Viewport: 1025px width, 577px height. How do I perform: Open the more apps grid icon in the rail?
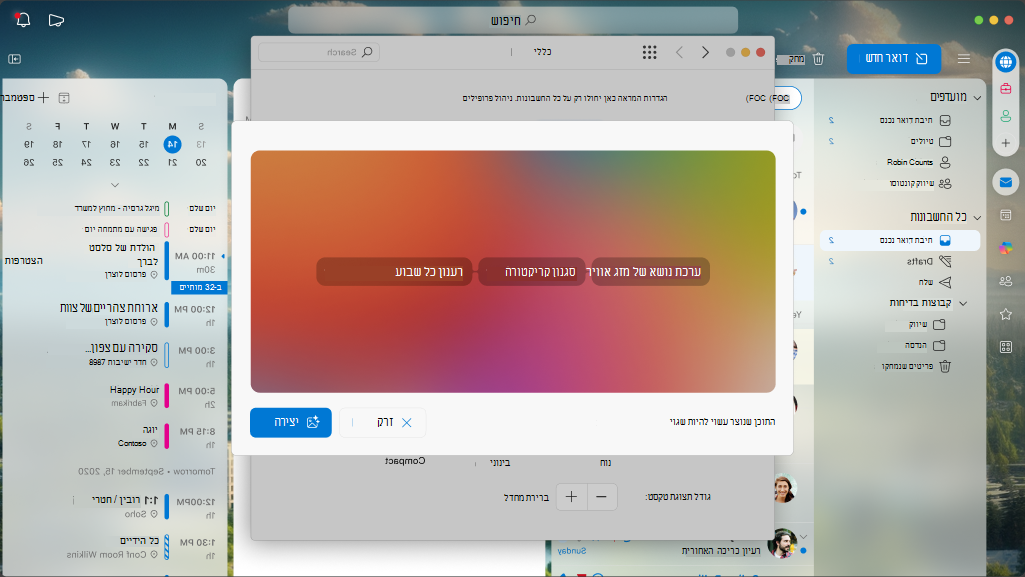(1005, 347)
